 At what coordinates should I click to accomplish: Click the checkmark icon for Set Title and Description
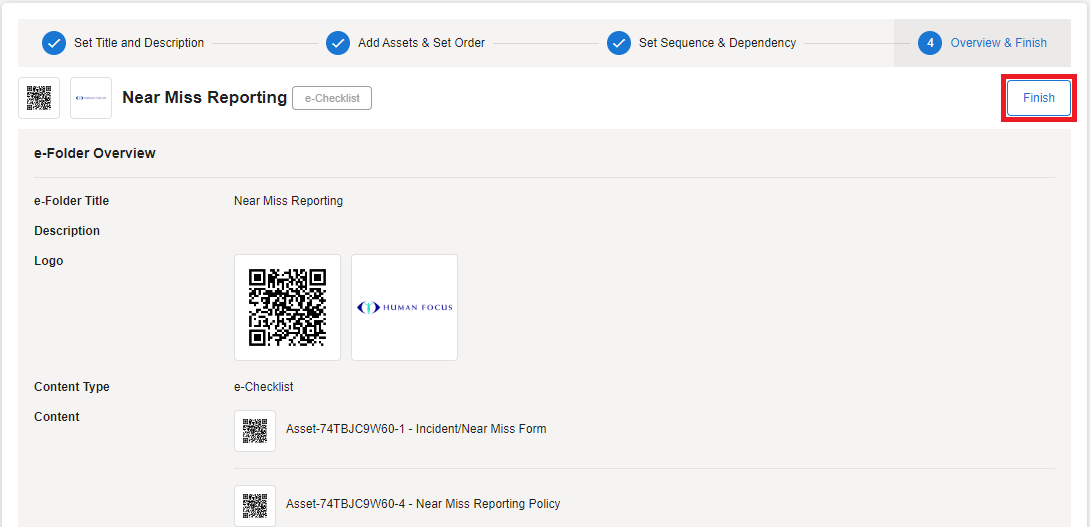[x=54, y=43]
